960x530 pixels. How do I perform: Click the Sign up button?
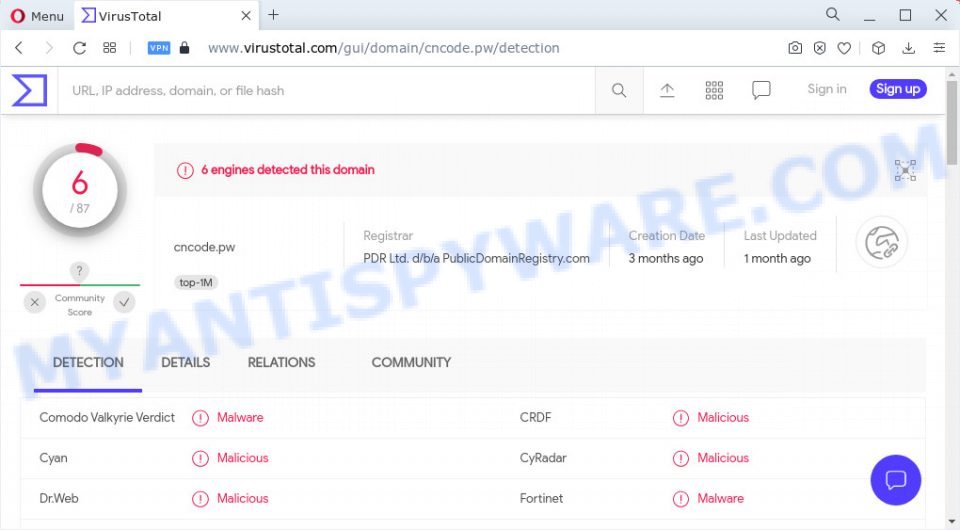(898, 89)
